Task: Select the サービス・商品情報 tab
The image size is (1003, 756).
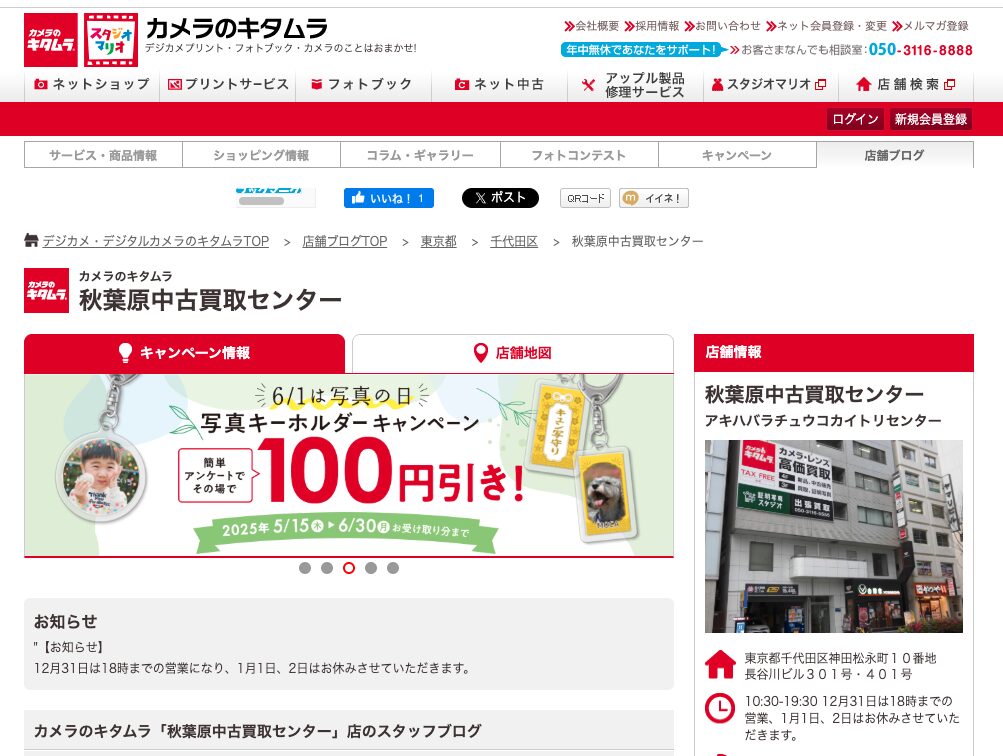Action: (103, 155)
